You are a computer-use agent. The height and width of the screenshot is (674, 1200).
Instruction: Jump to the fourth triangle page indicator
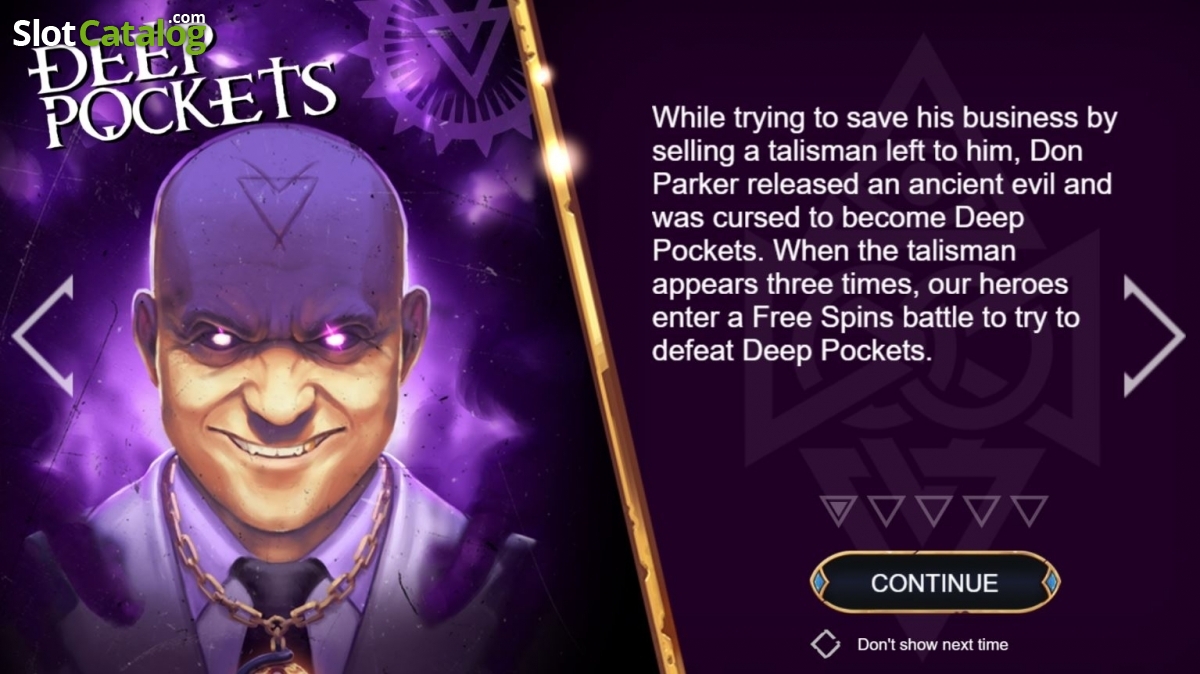click(x=982, y=510)
